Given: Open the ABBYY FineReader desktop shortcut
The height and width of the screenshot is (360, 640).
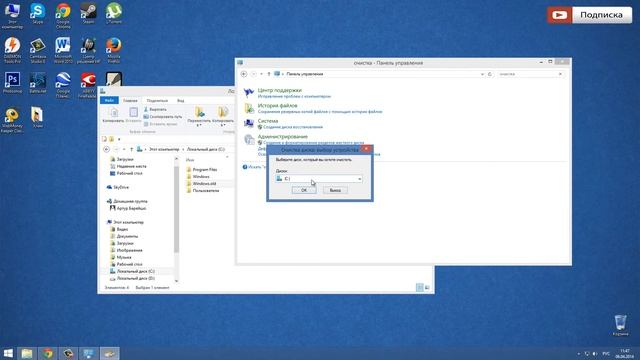Looking at the screenshot, I should 88,85.
